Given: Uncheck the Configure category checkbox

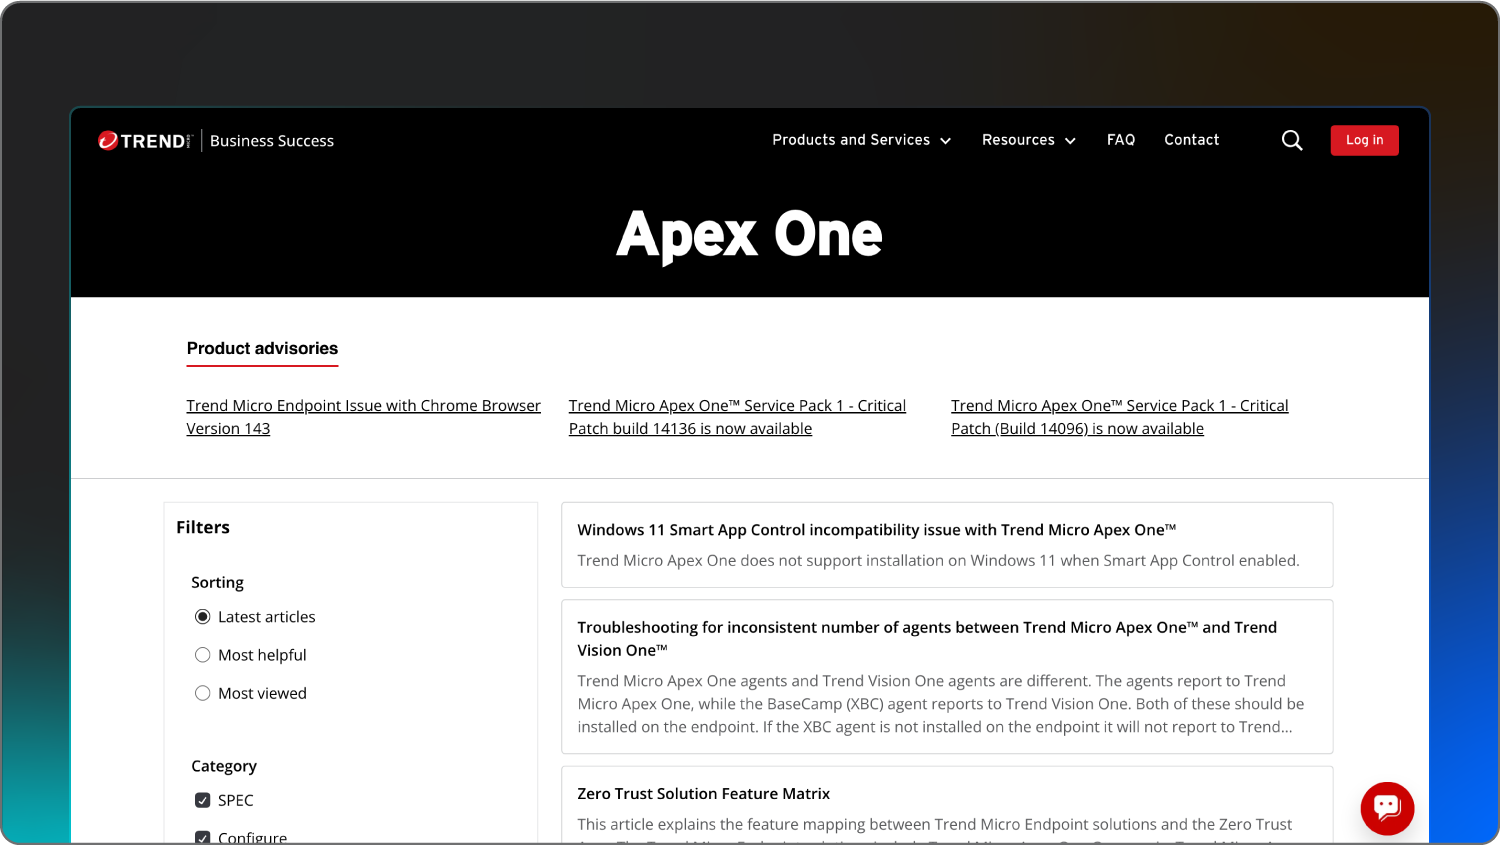Looking at the screenshot, I should (x=203, y=837).
